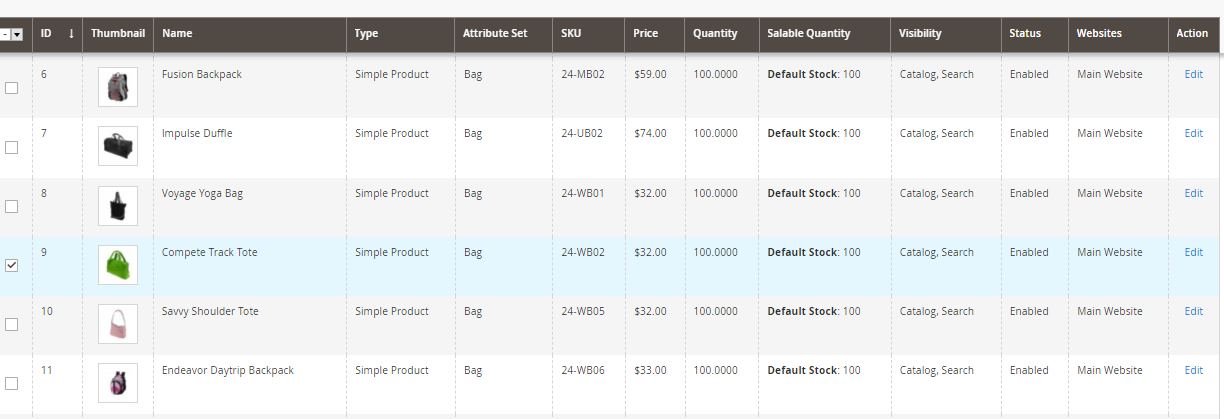Open the Endeavor Daytrip Backpack thumbnail
The image size is (1224, 419).
click(x=118, y=383)
